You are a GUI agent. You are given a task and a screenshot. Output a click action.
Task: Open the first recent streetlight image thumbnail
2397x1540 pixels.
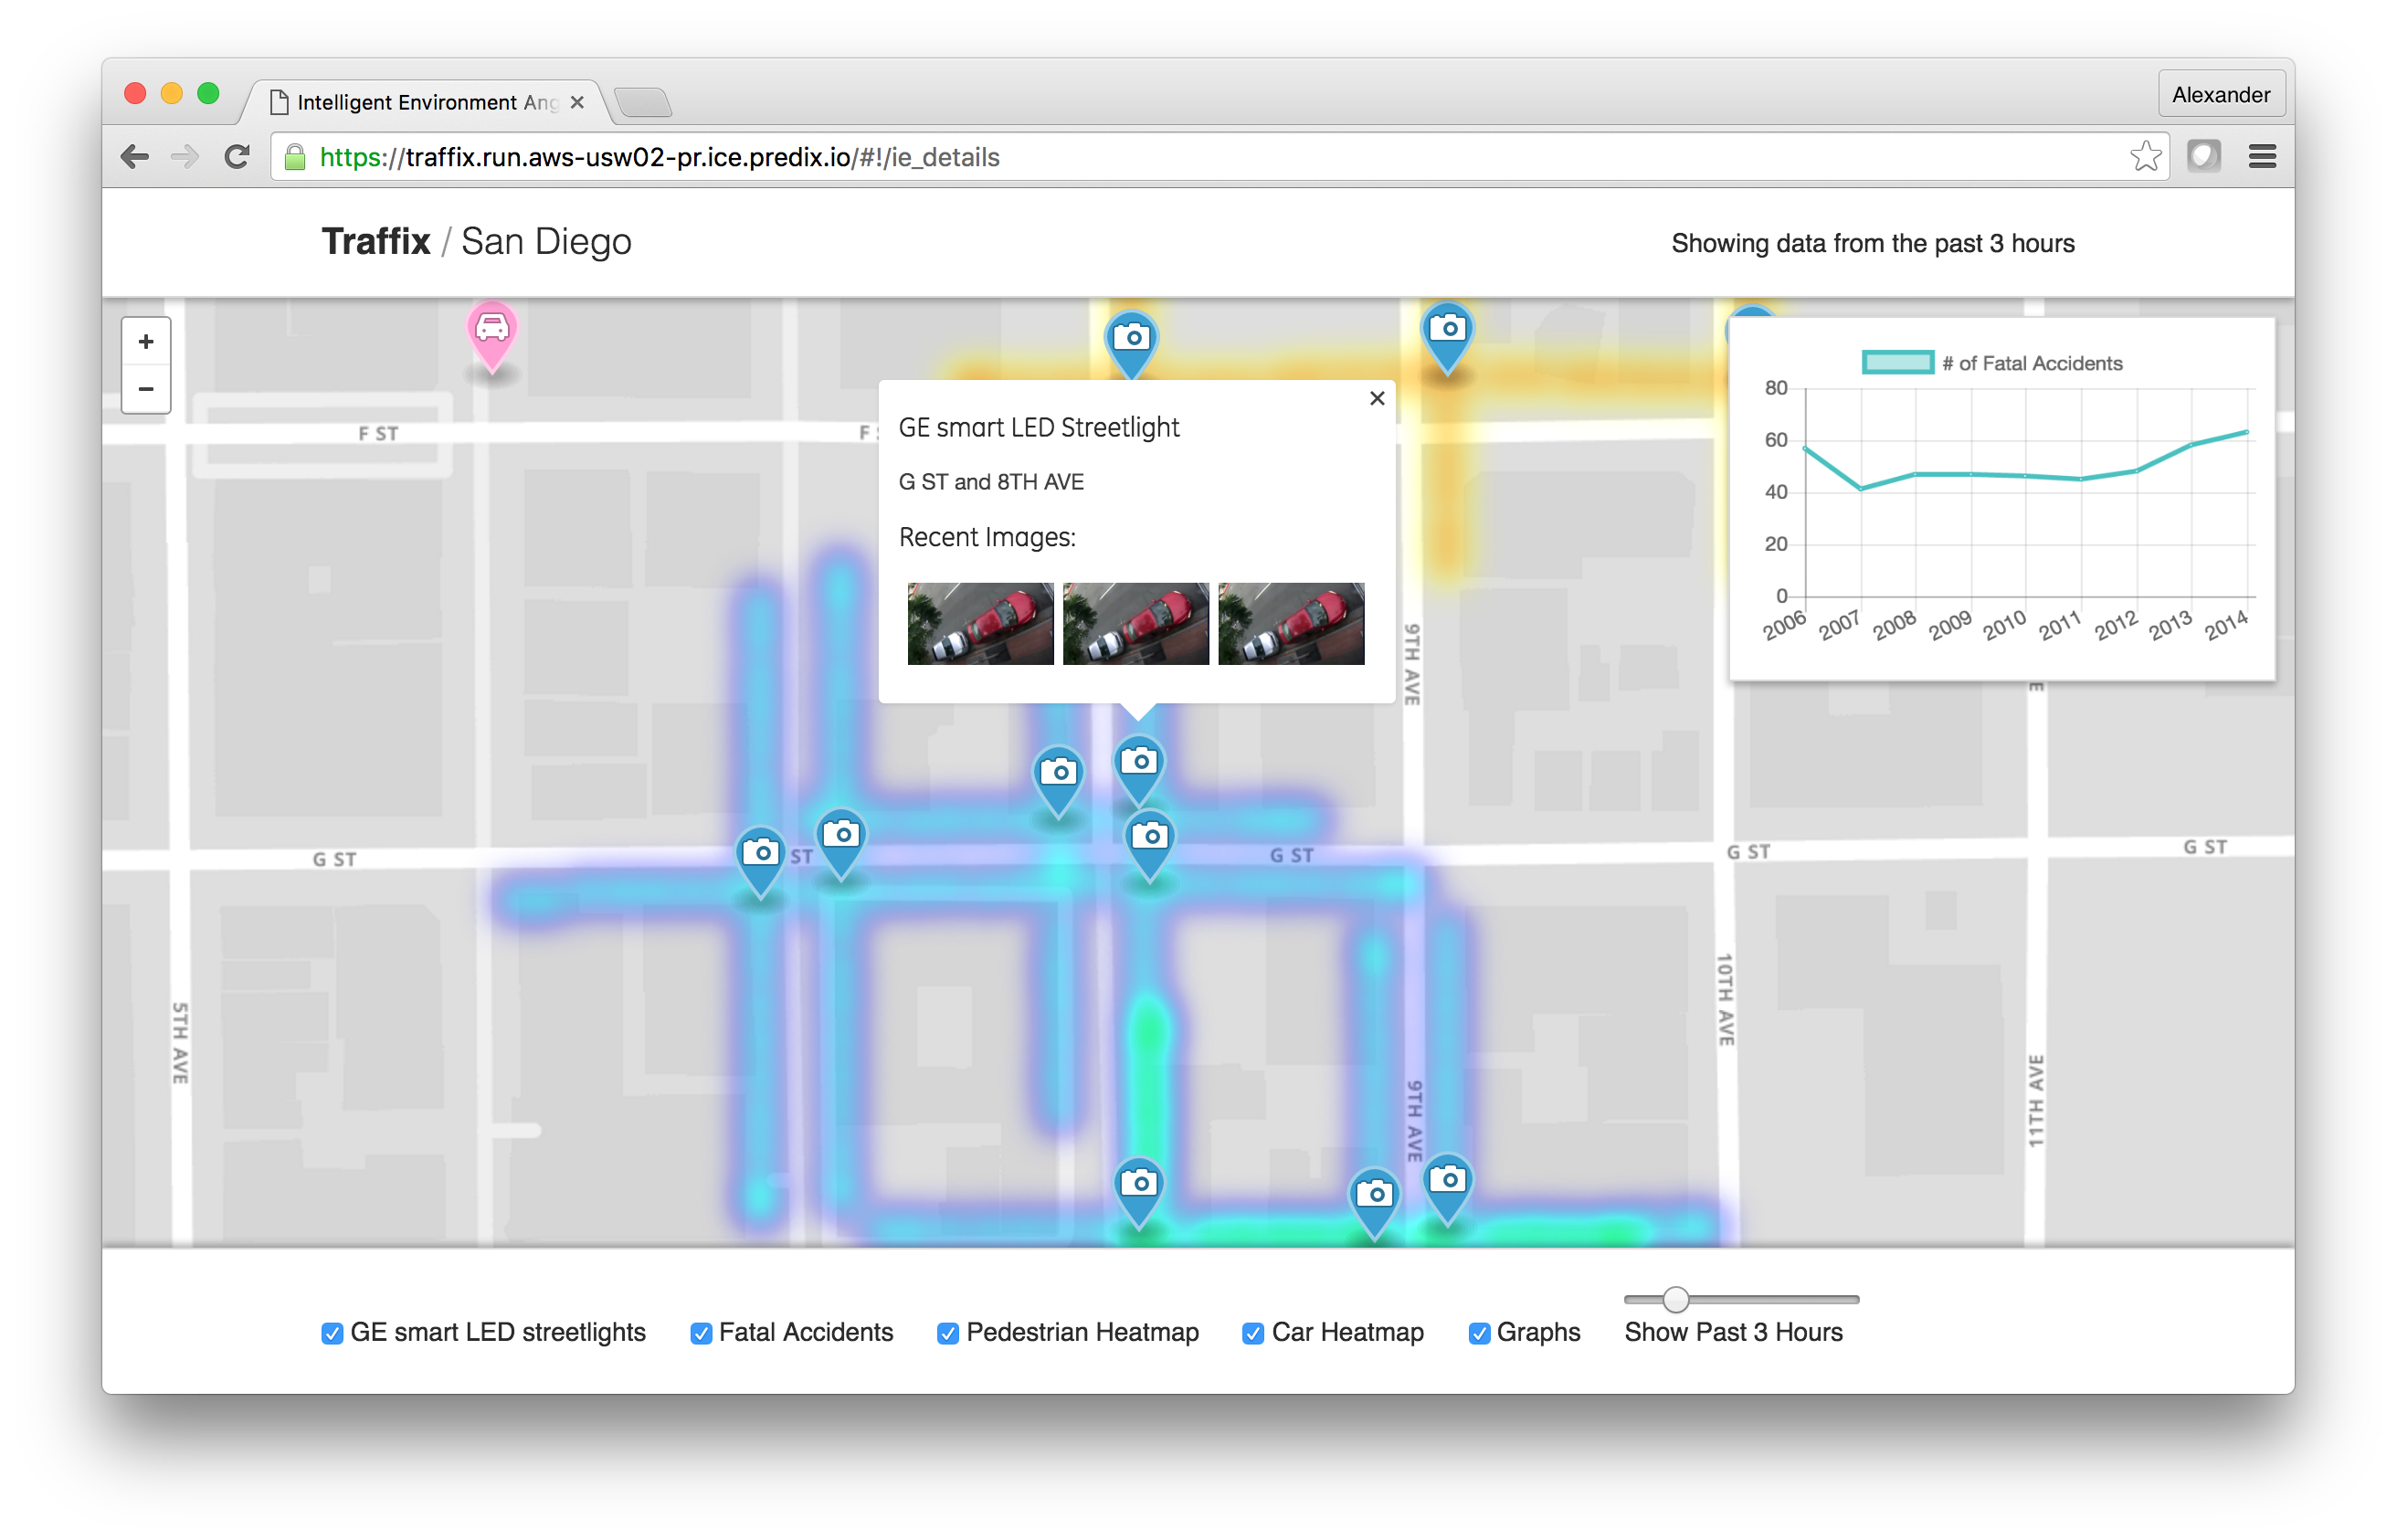pyautogui.click(x=980, y=624)
